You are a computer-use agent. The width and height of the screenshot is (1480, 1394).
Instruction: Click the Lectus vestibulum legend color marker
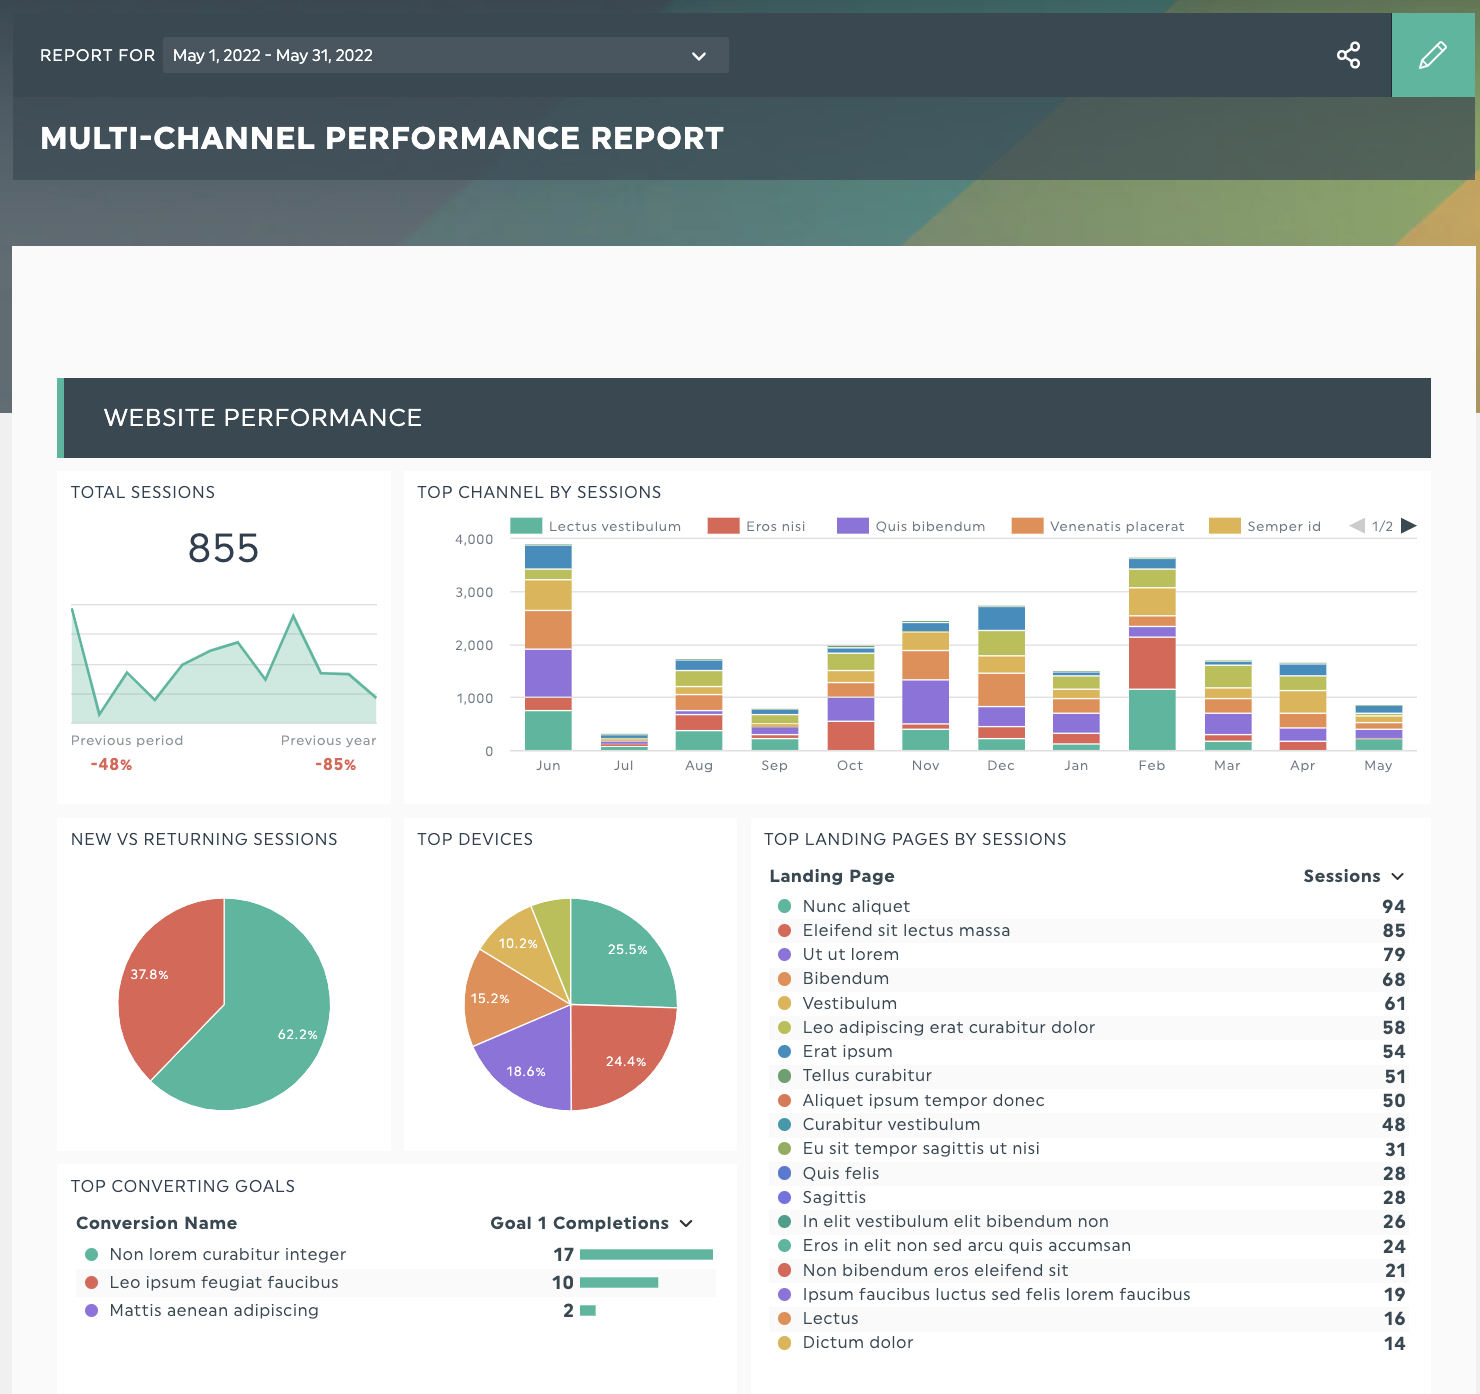tap(527, 525)
